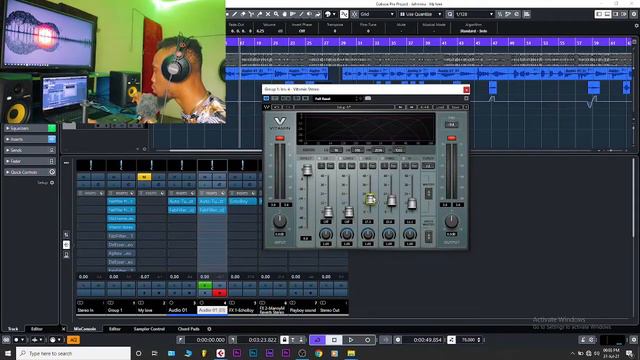Select the My love mixer channel label
640x360 pixels.
145,310
